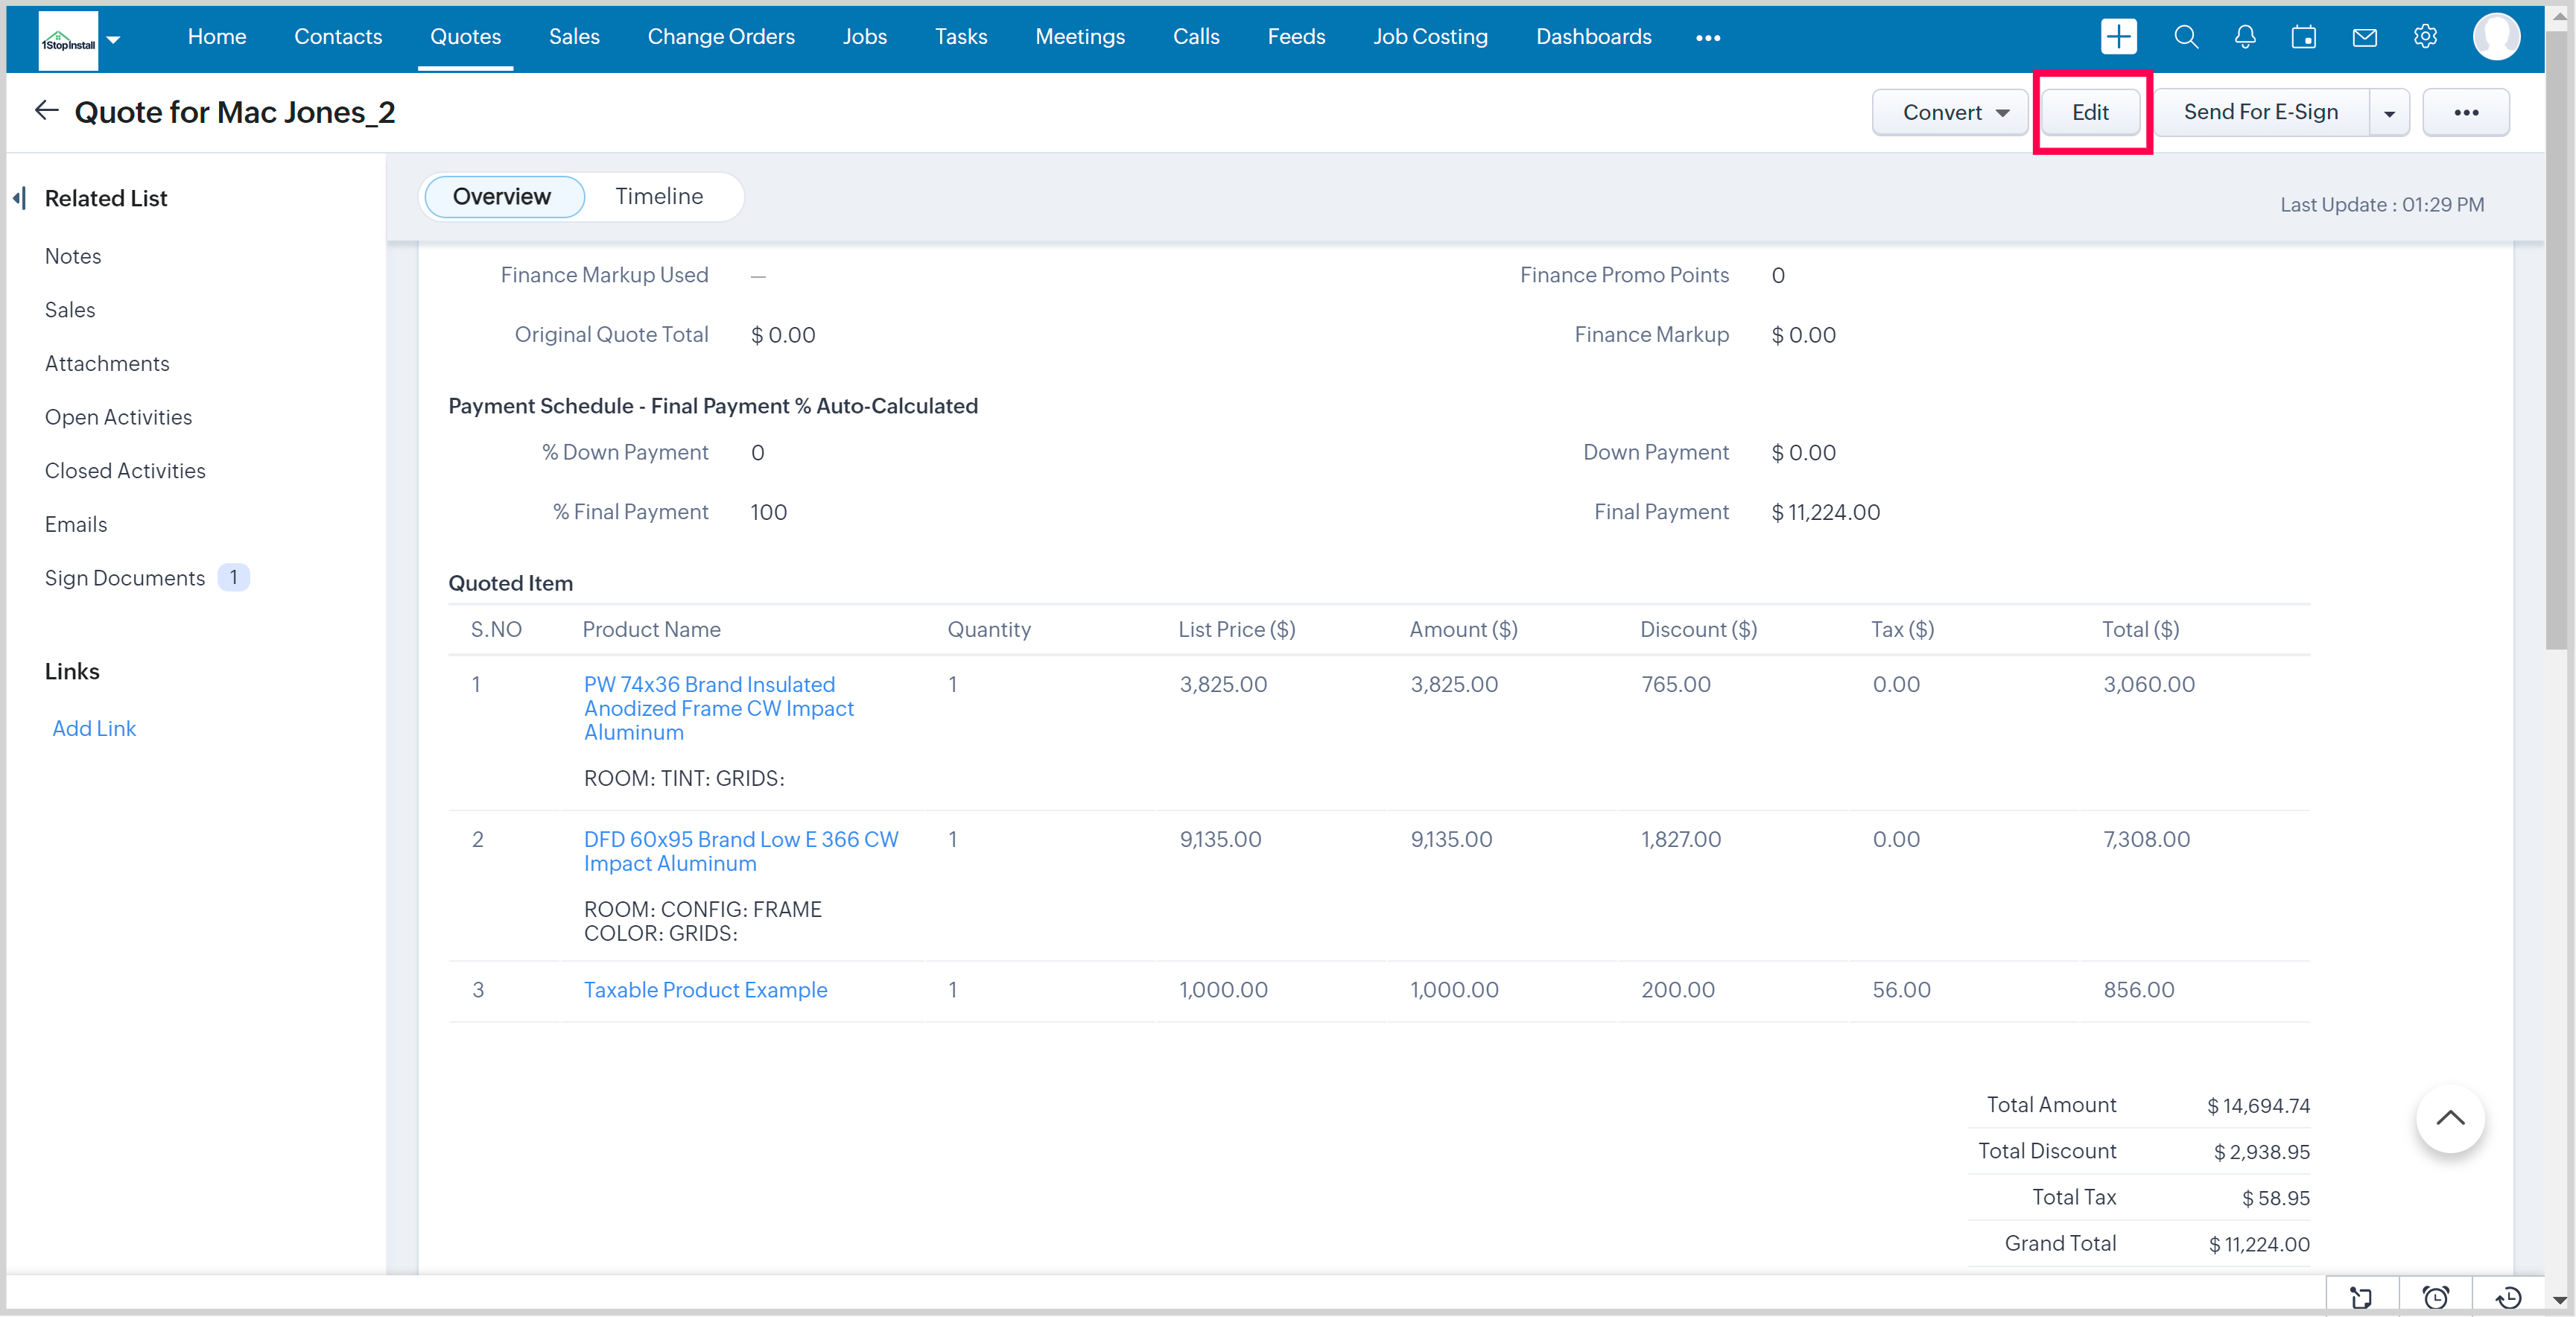Switch to the Timeline tab

(659, 196)
